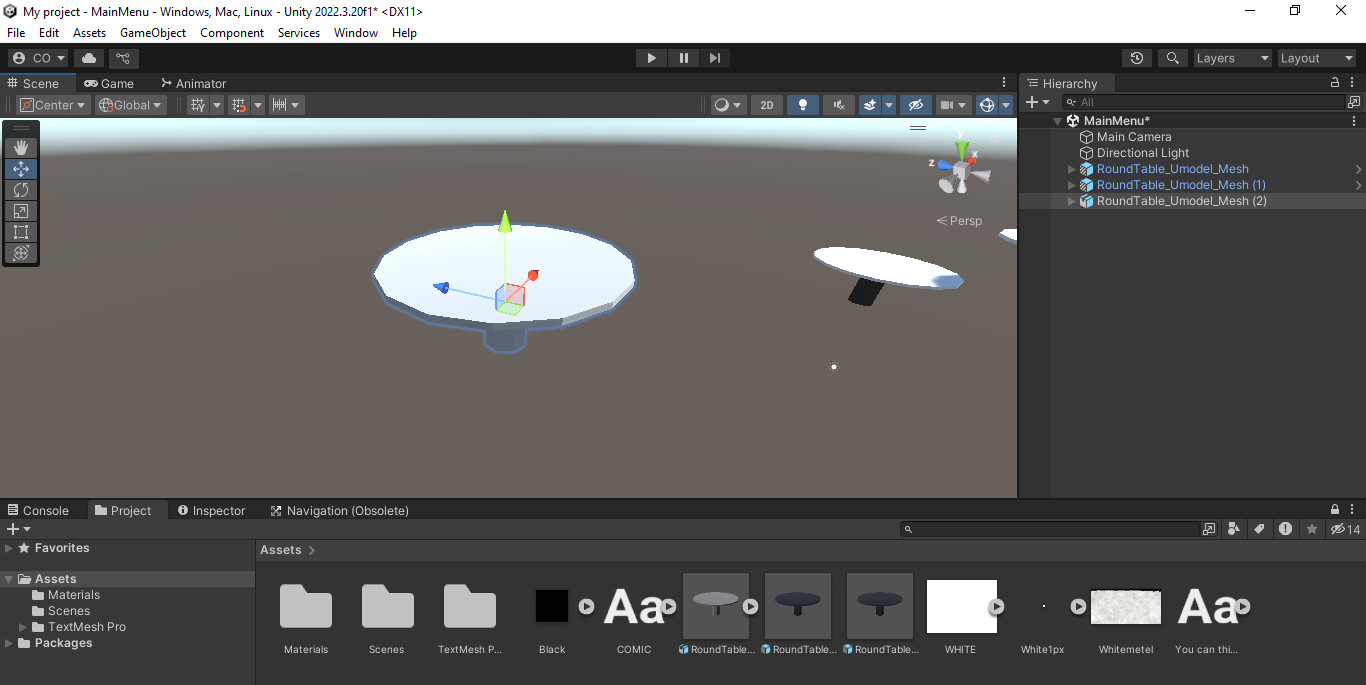Expand RoundTable_Umodel_Mesh (1) in the Hierarchy
This screenshot has width=1366, height=685.
tap(1070, 184)
